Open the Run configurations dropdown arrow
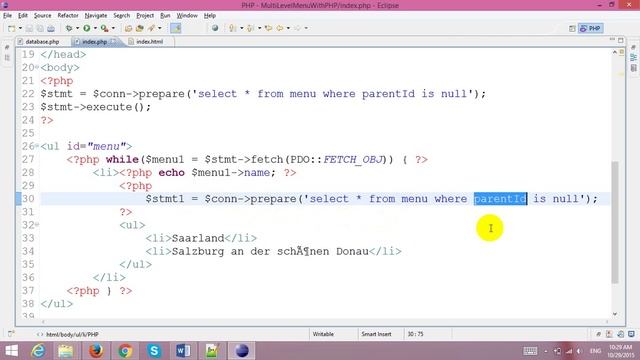 [95, 28]
